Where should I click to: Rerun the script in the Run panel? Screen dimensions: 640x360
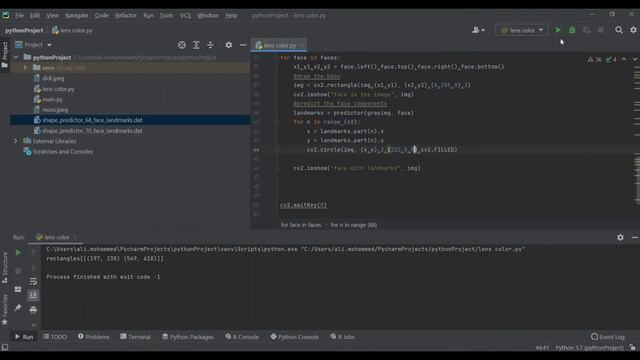pyautogui.click(x=18, y=253)
